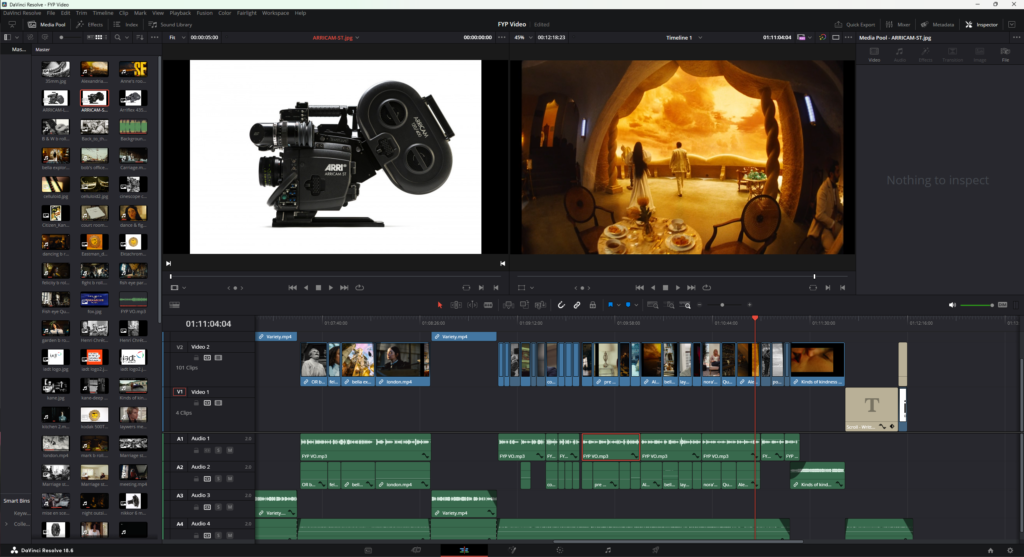Open the Fairlight page music note icon
1024x557 pixels.
[607, 550]
